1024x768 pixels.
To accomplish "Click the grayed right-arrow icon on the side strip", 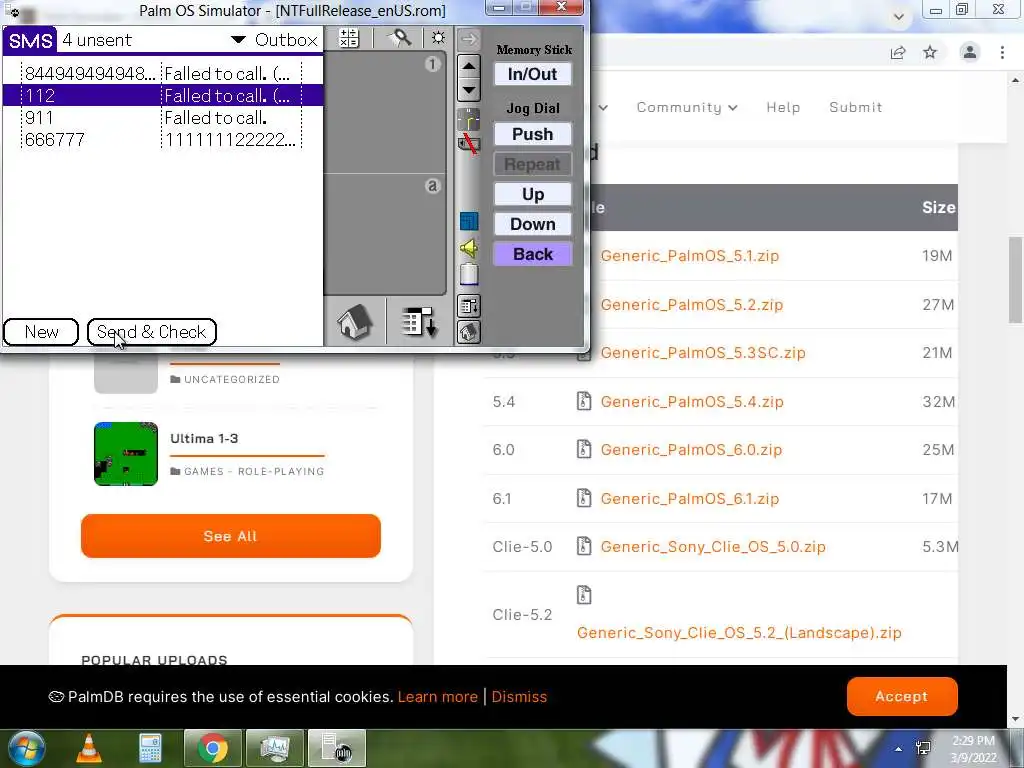I will coord(469,39).
